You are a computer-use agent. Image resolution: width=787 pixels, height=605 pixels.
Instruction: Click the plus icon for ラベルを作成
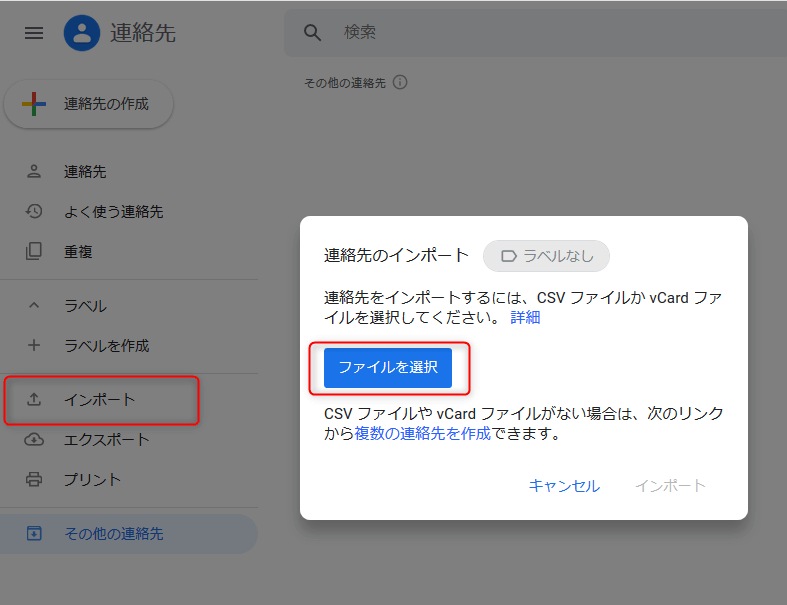point(34,346)
